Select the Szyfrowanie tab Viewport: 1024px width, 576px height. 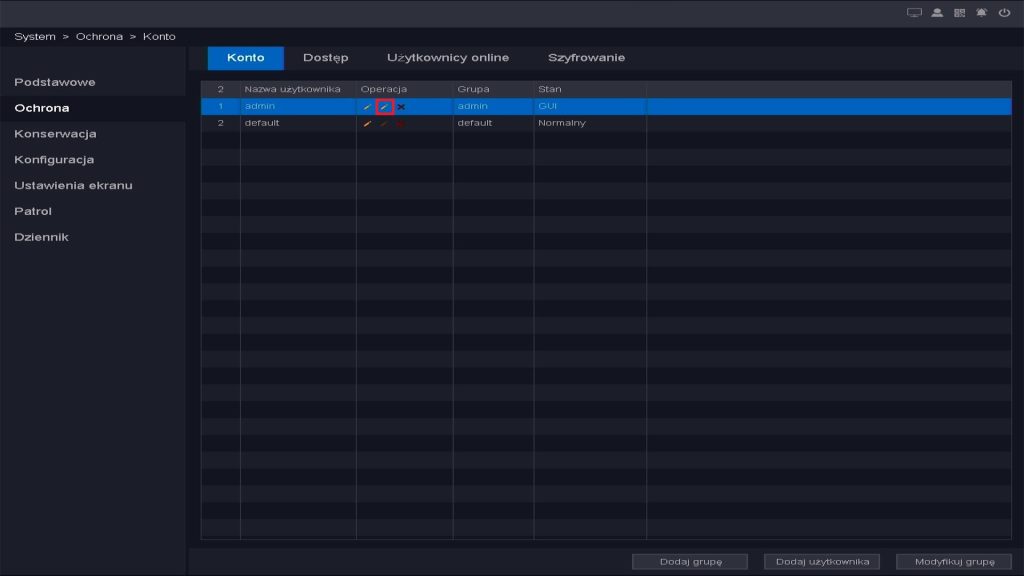586,58
